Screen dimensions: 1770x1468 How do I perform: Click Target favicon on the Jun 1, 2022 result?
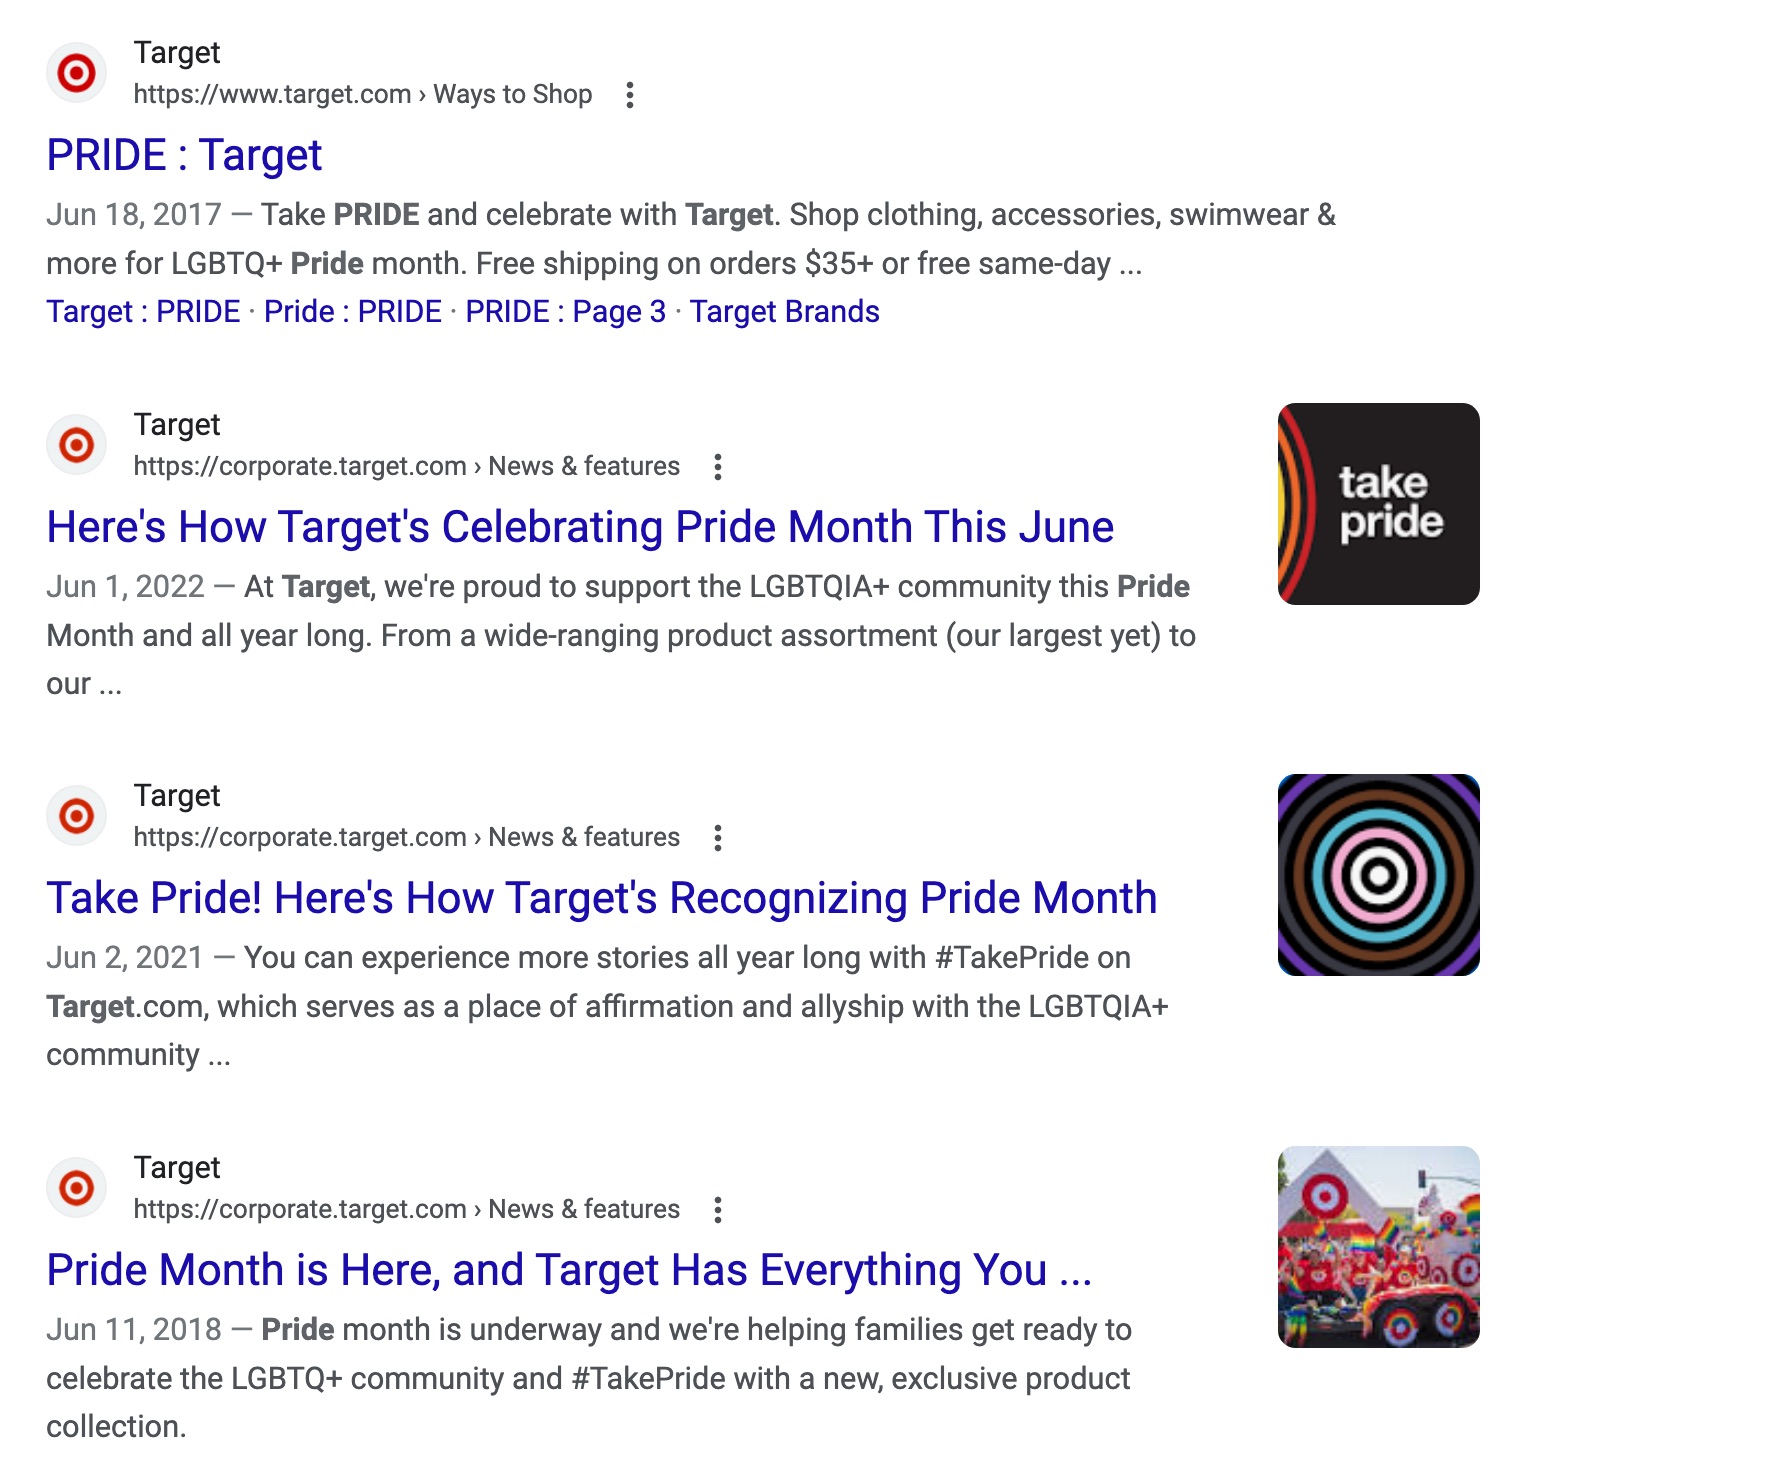(x=77, y=445)
